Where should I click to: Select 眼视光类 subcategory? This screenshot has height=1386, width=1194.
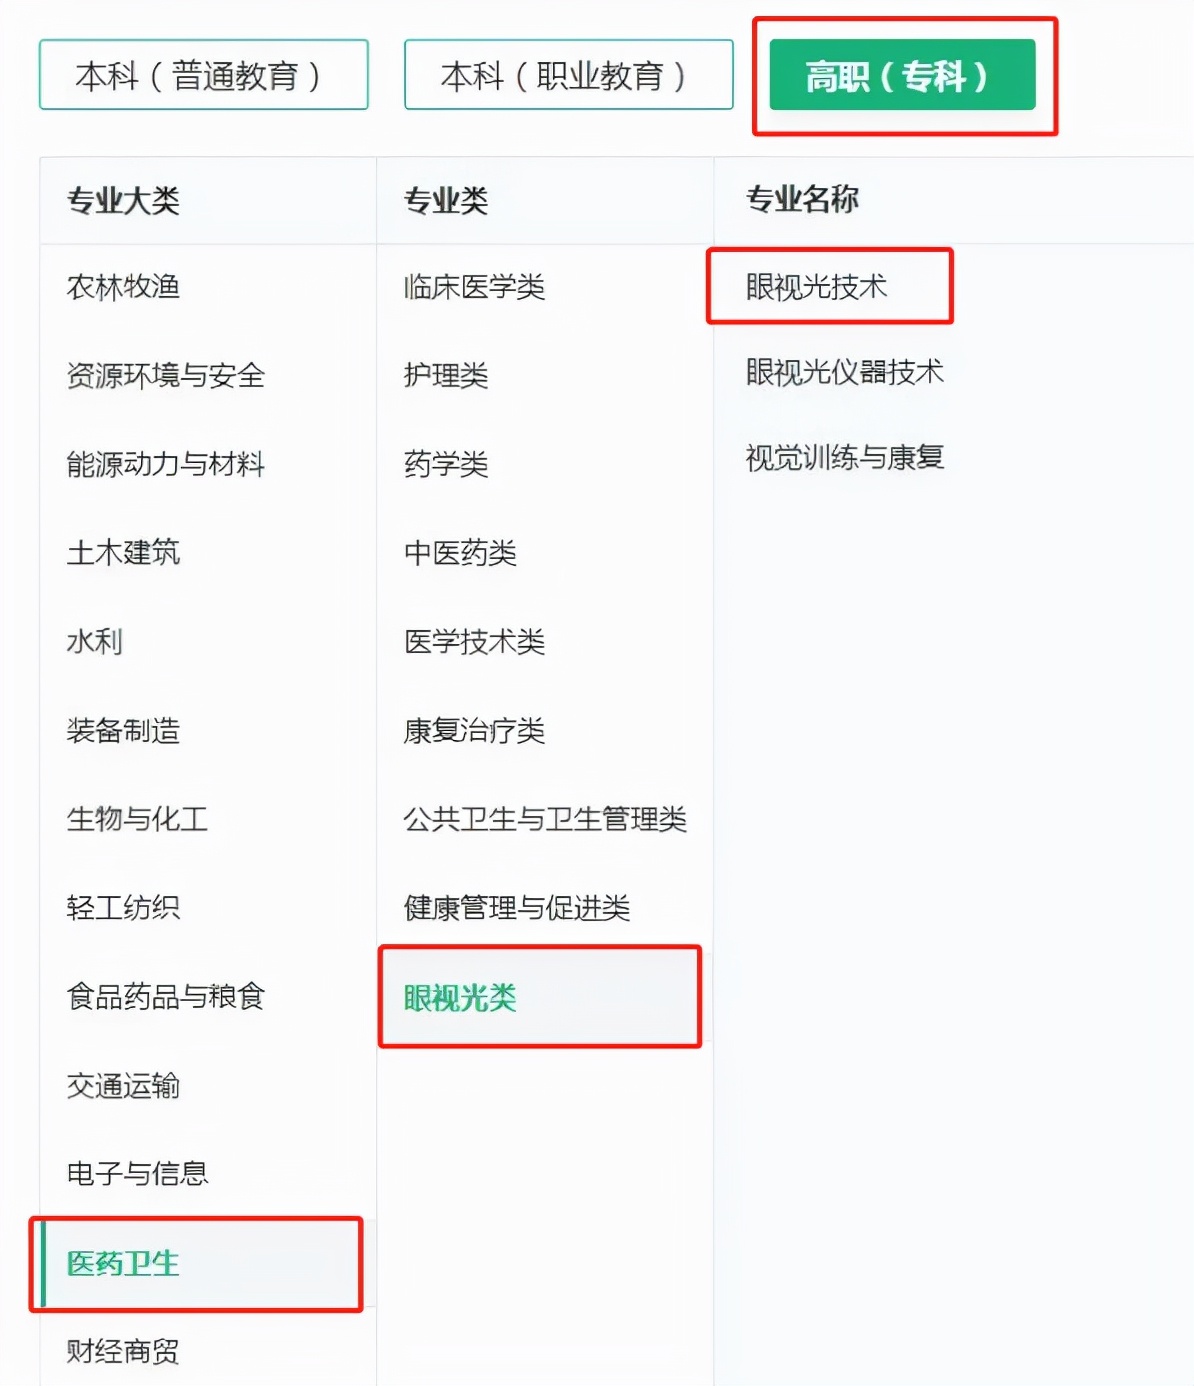point(460,998)
